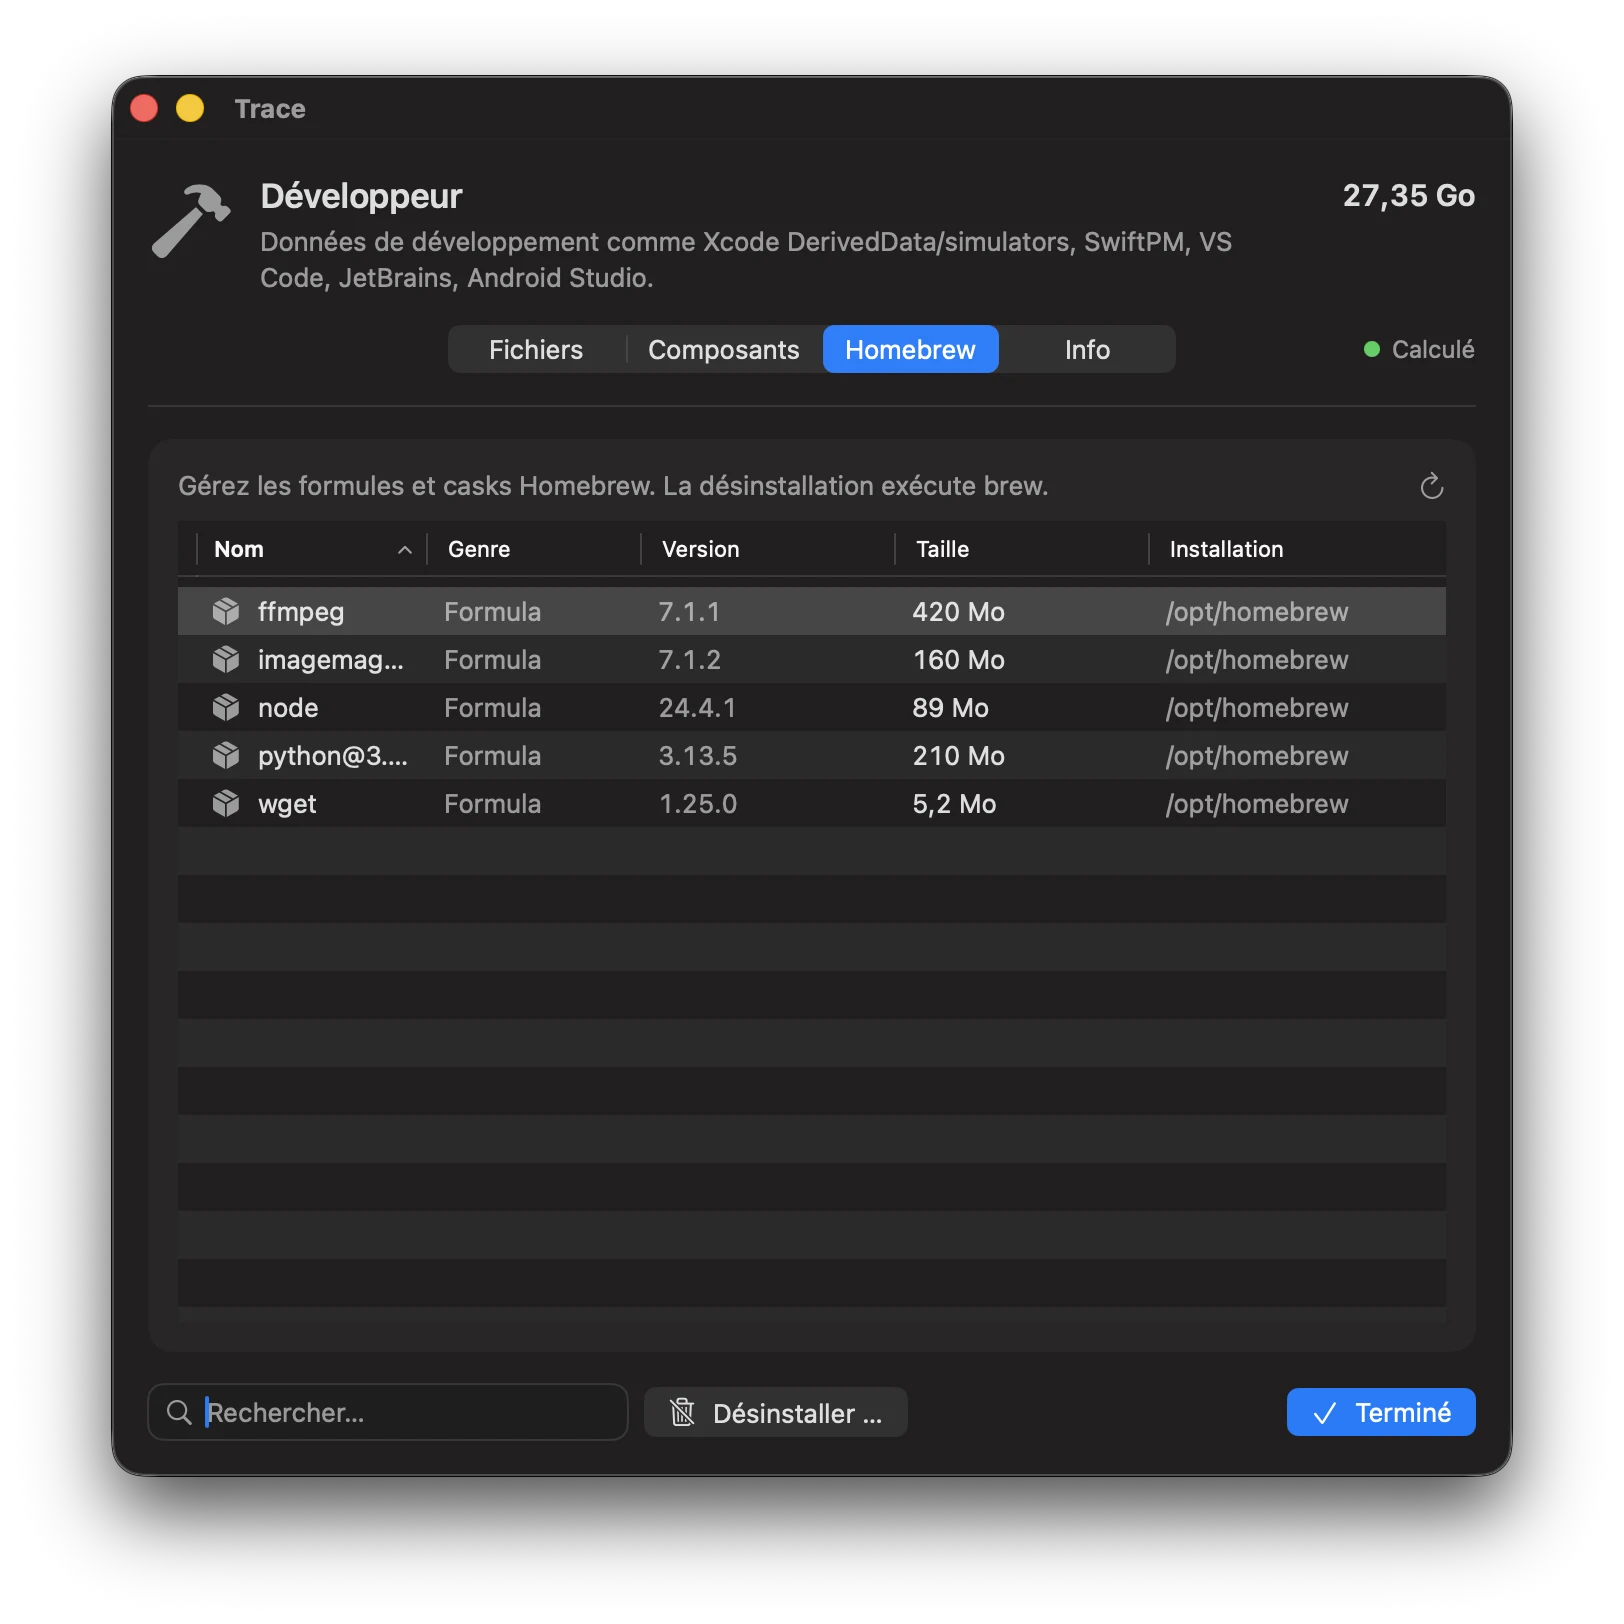Click node's /opt/homebrew install path
Screen dimensions: 1624x1624
click(x=1257, y=707)
